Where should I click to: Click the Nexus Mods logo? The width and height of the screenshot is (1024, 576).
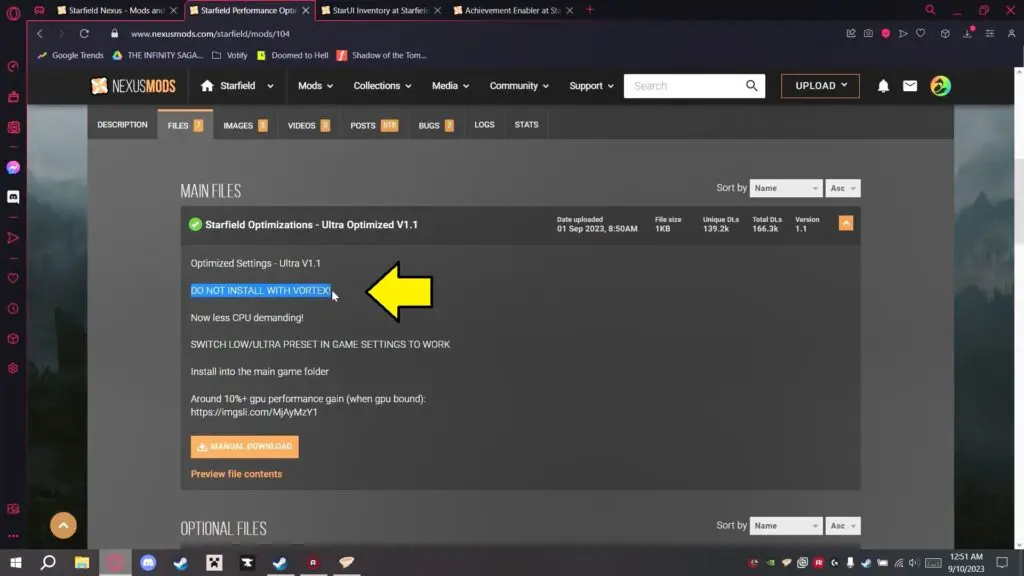(x=133, y=86)
